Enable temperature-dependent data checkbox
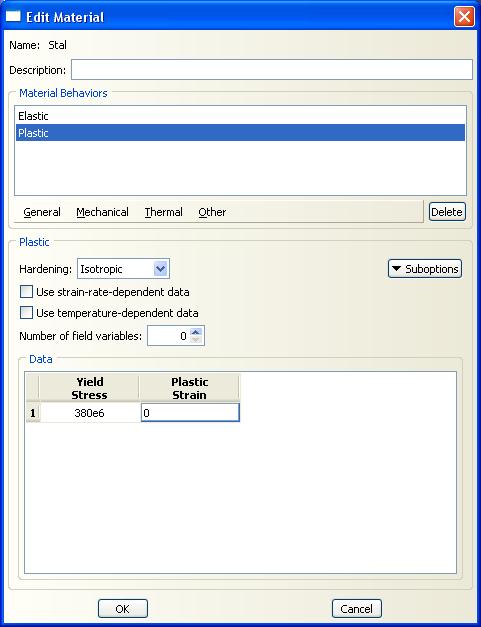The image size is (481, 627). [x=26, y=313]
